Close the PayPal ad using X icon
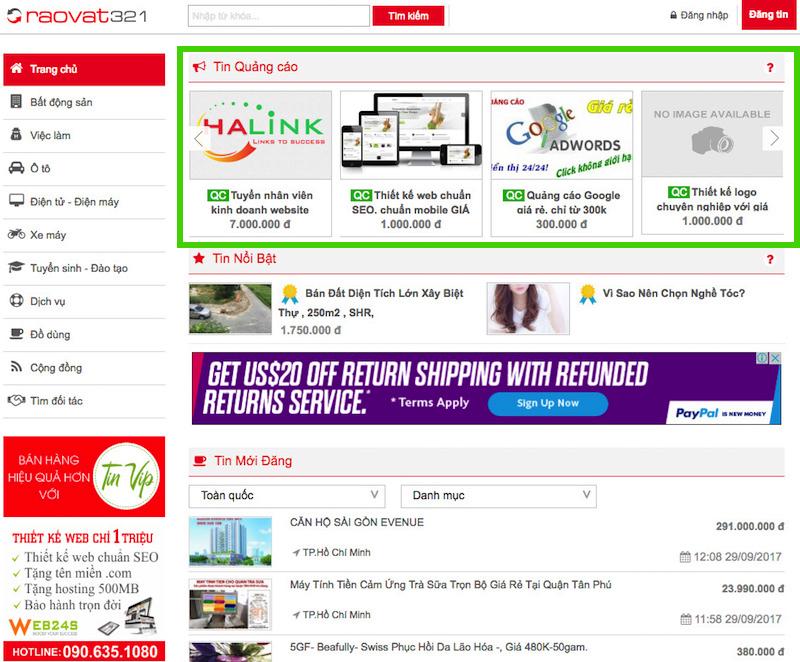 [775, 358]
